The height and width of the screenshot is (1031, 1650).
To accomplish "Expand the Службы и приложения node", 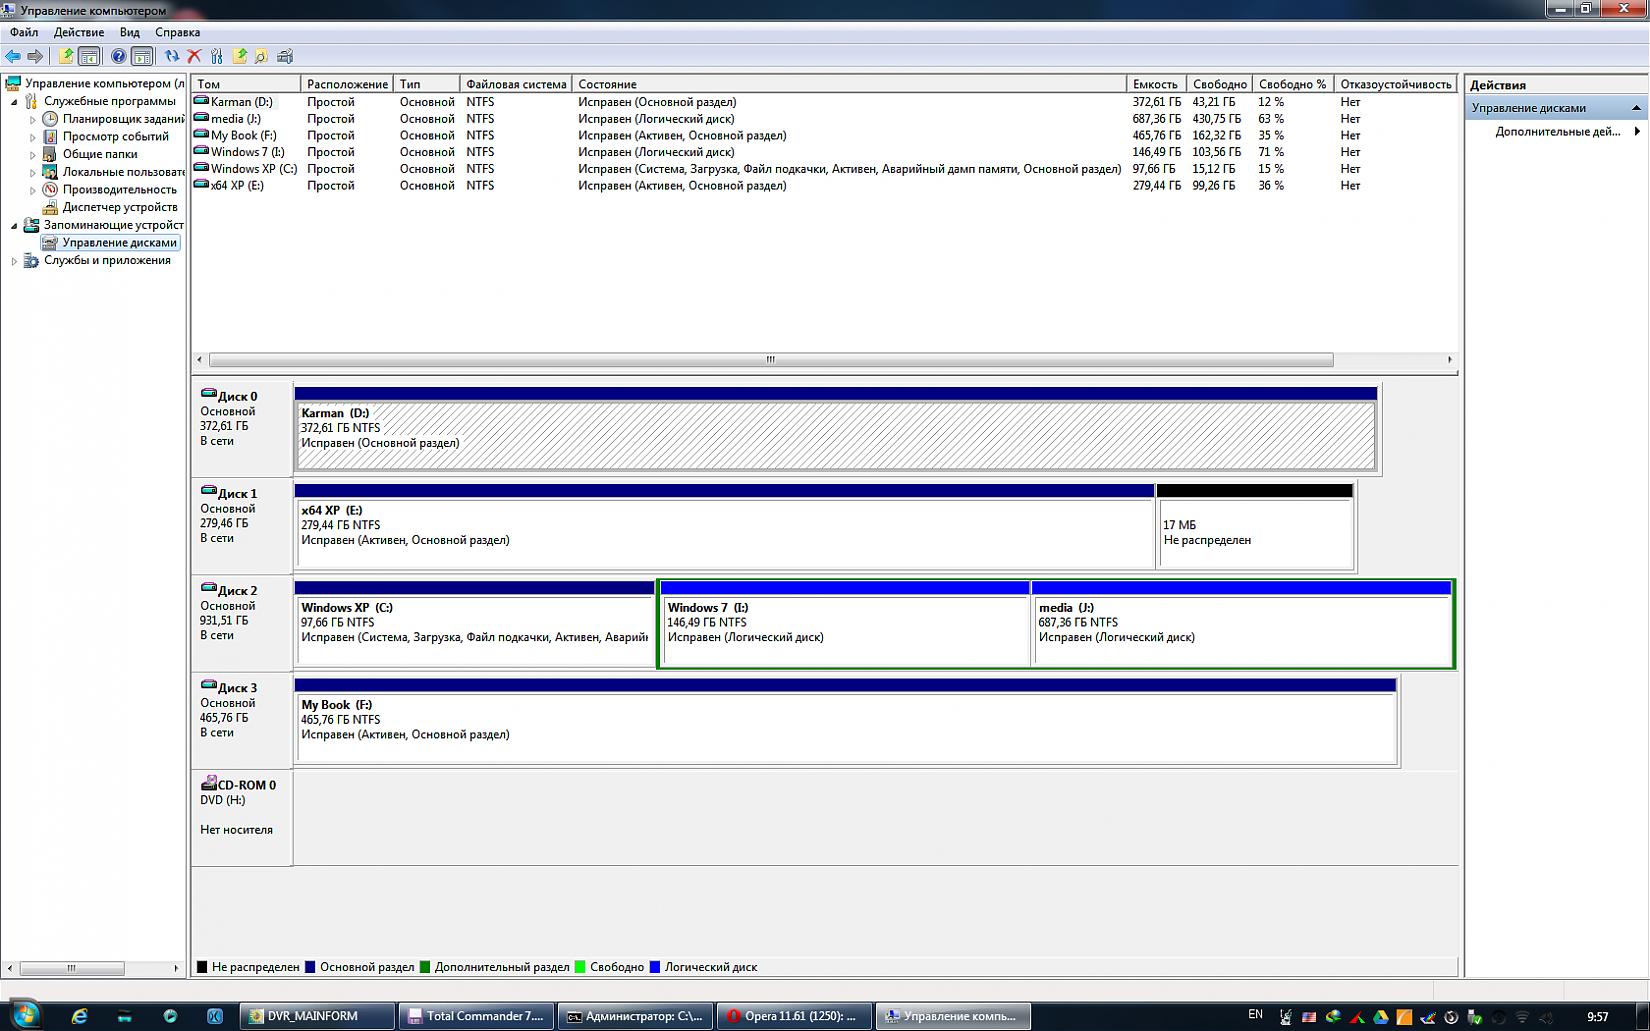I will (14, 261).
